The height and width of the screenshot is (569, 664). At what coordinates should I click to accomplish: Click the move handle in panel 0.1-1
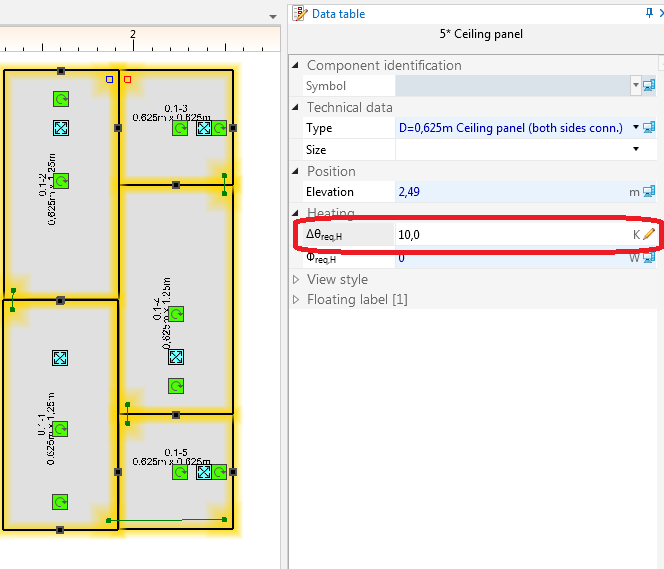tap(60, 358)
